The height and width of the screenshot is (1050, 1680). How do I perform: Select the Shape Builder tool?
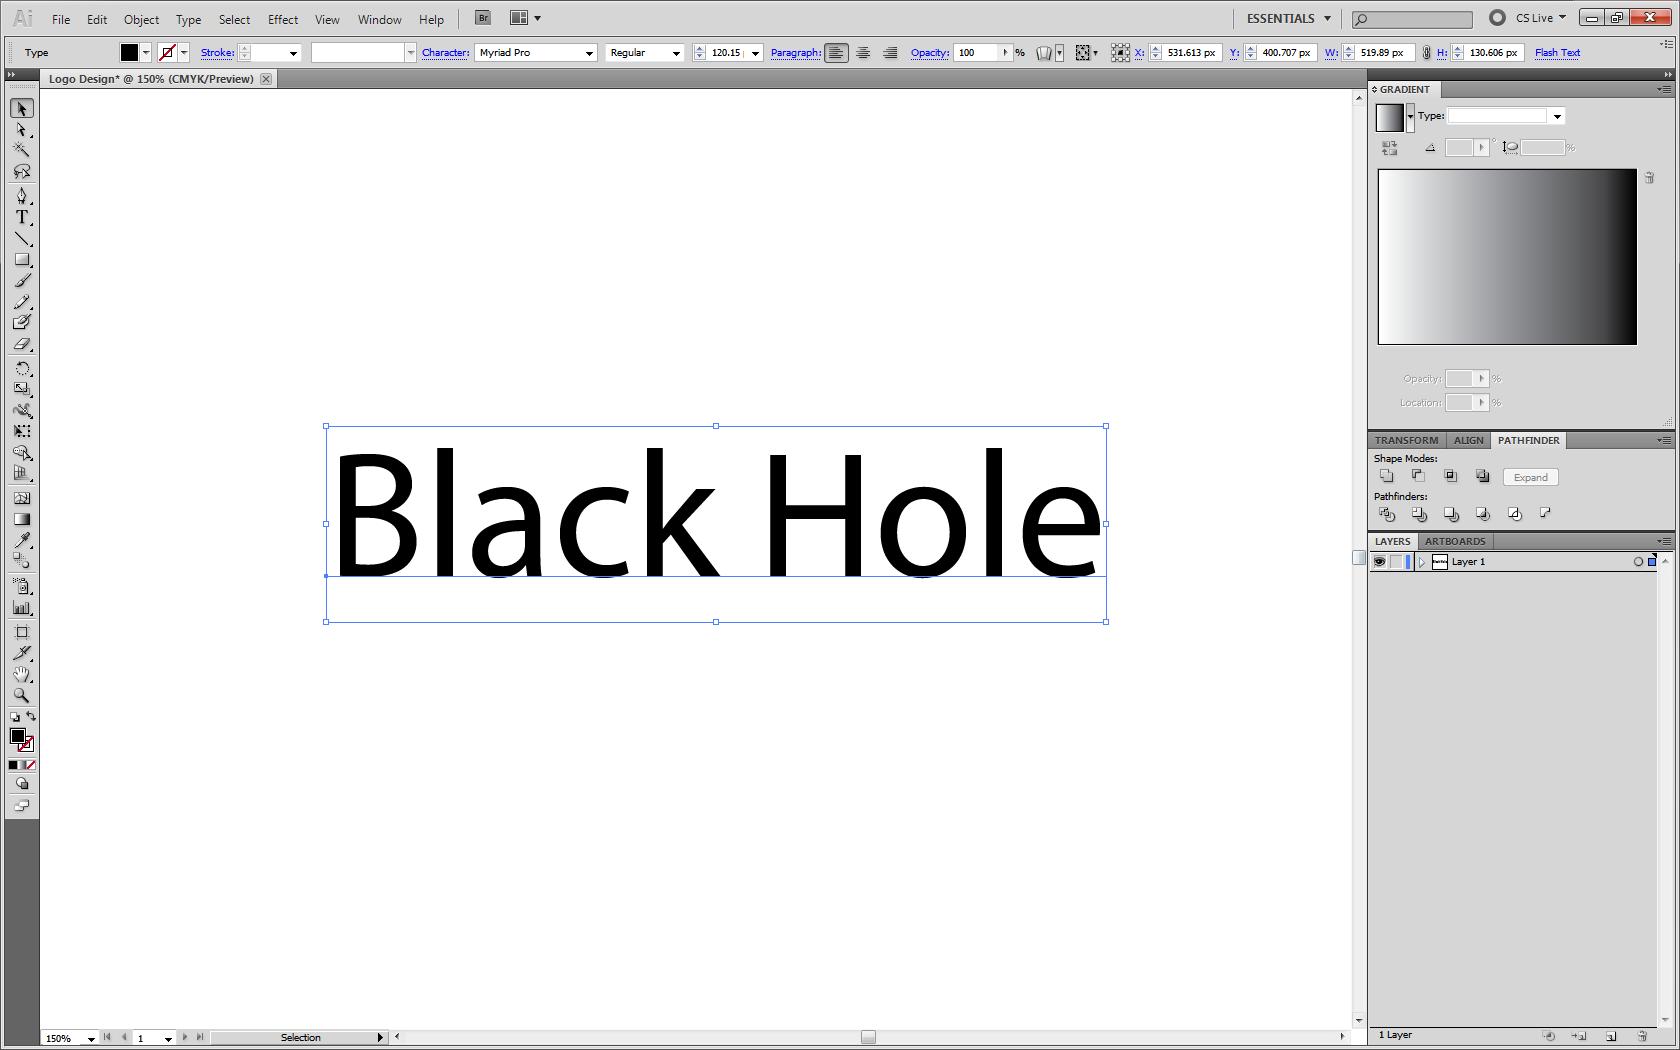[x=22, y=453]
